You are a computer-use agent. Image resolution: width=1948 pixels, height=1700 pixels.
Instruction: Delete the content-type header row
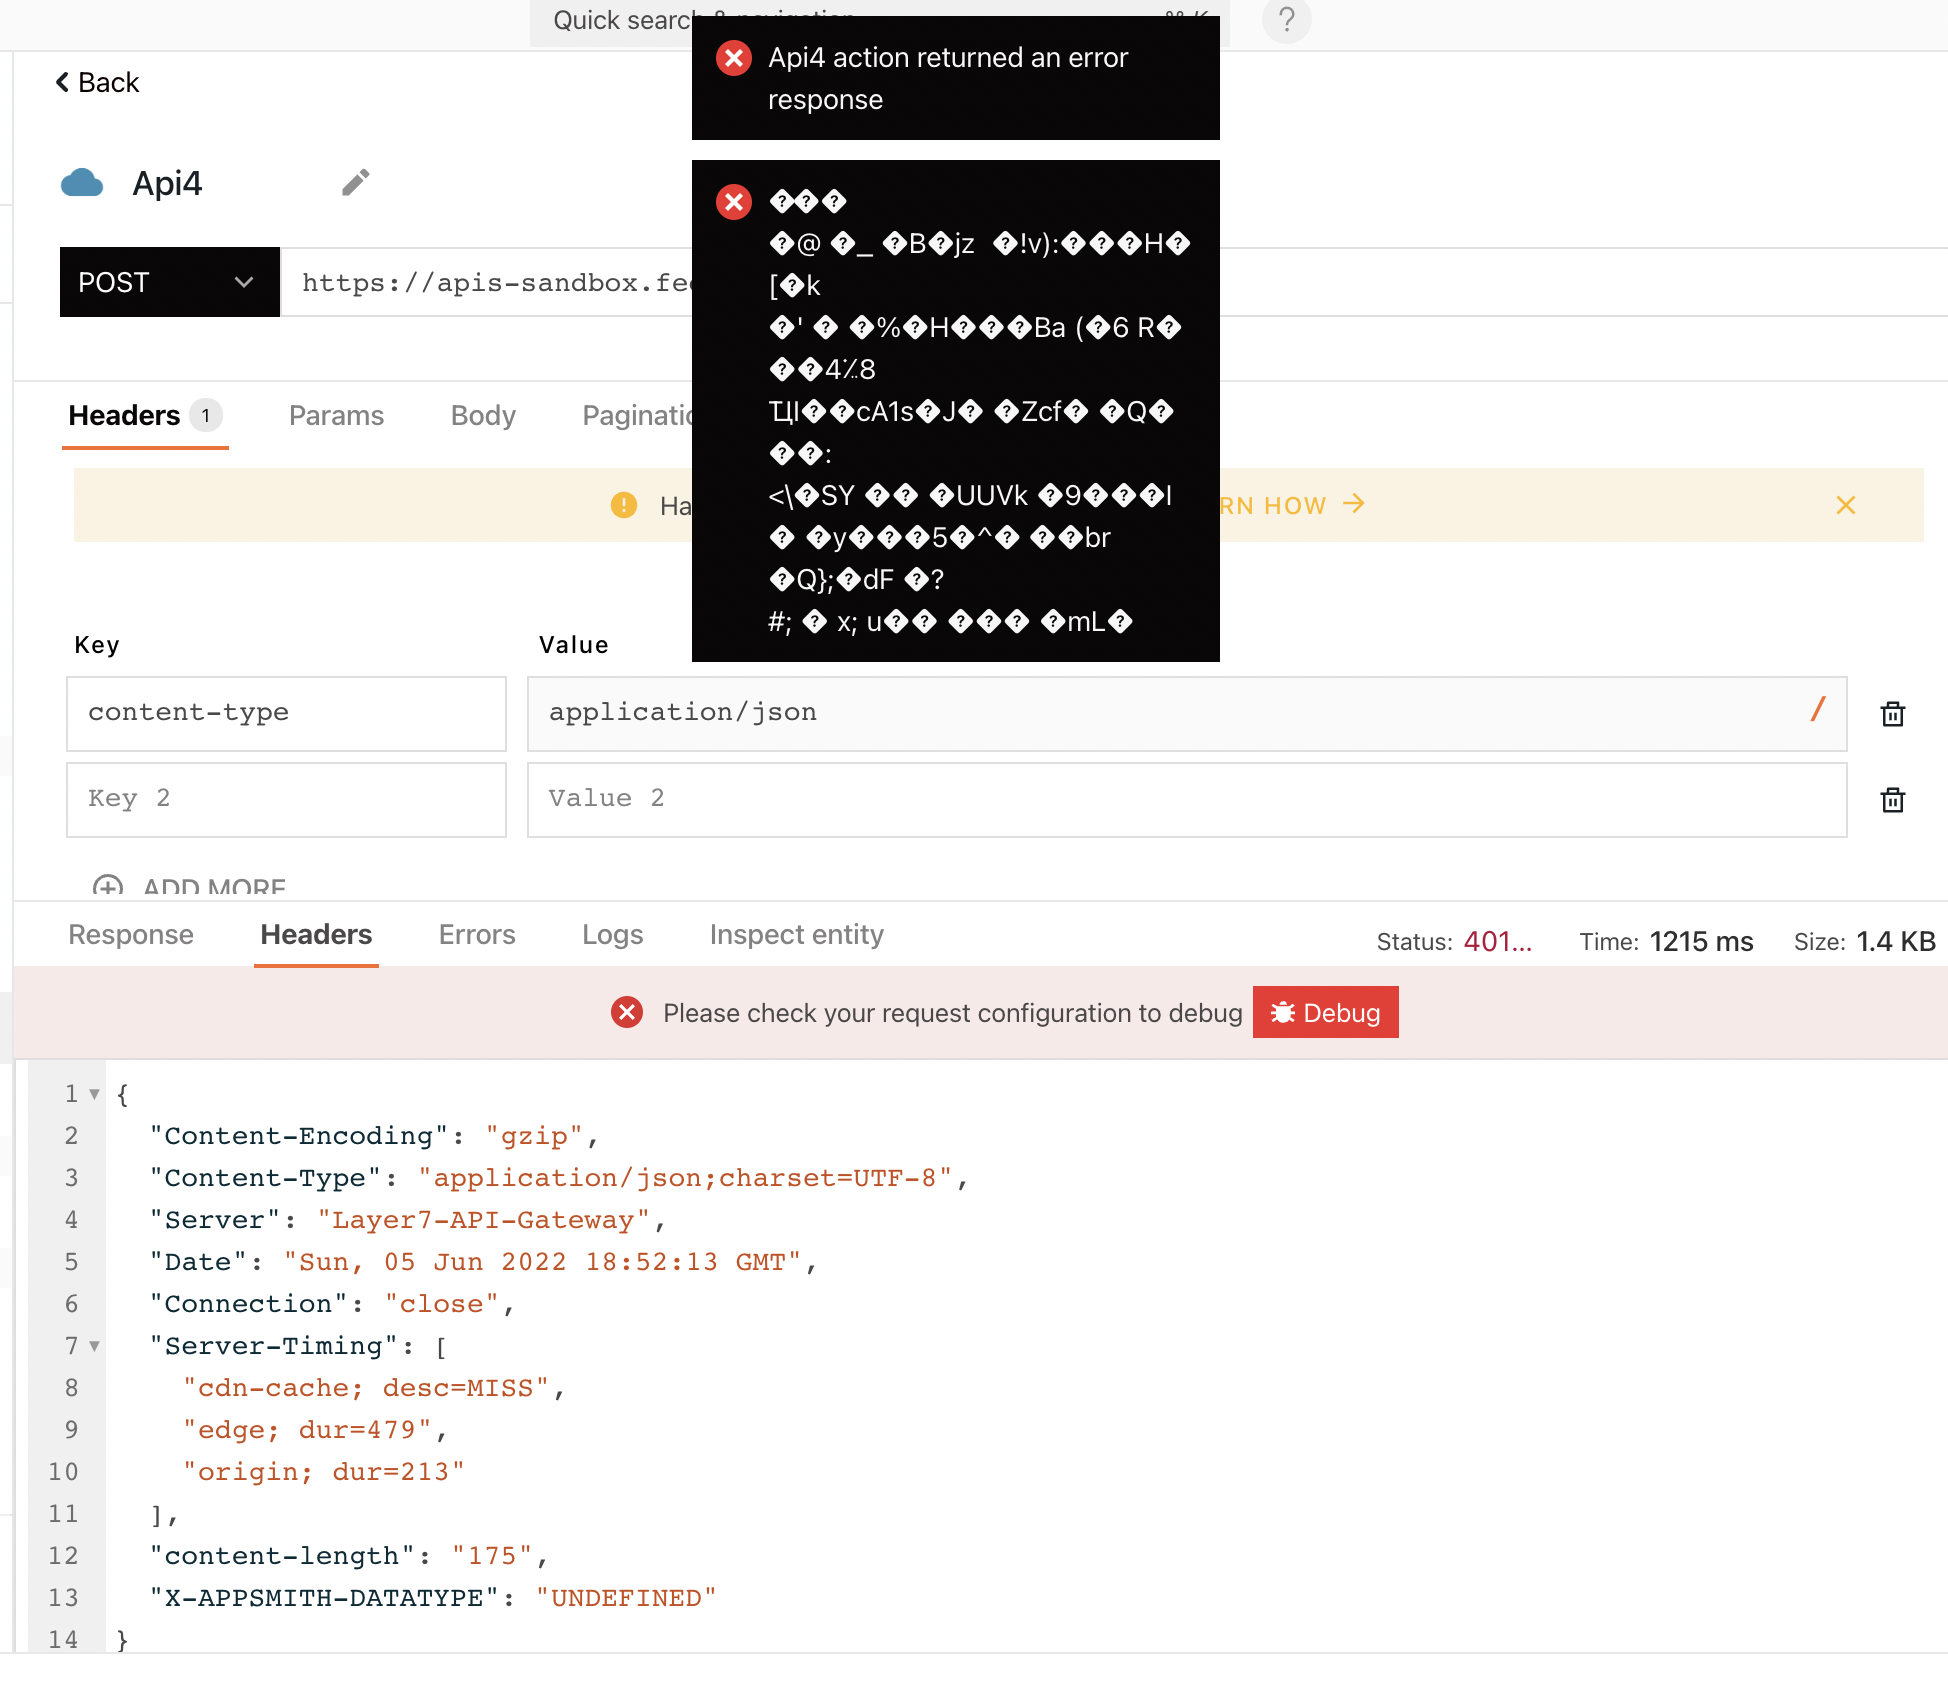tap(1892, 713)
